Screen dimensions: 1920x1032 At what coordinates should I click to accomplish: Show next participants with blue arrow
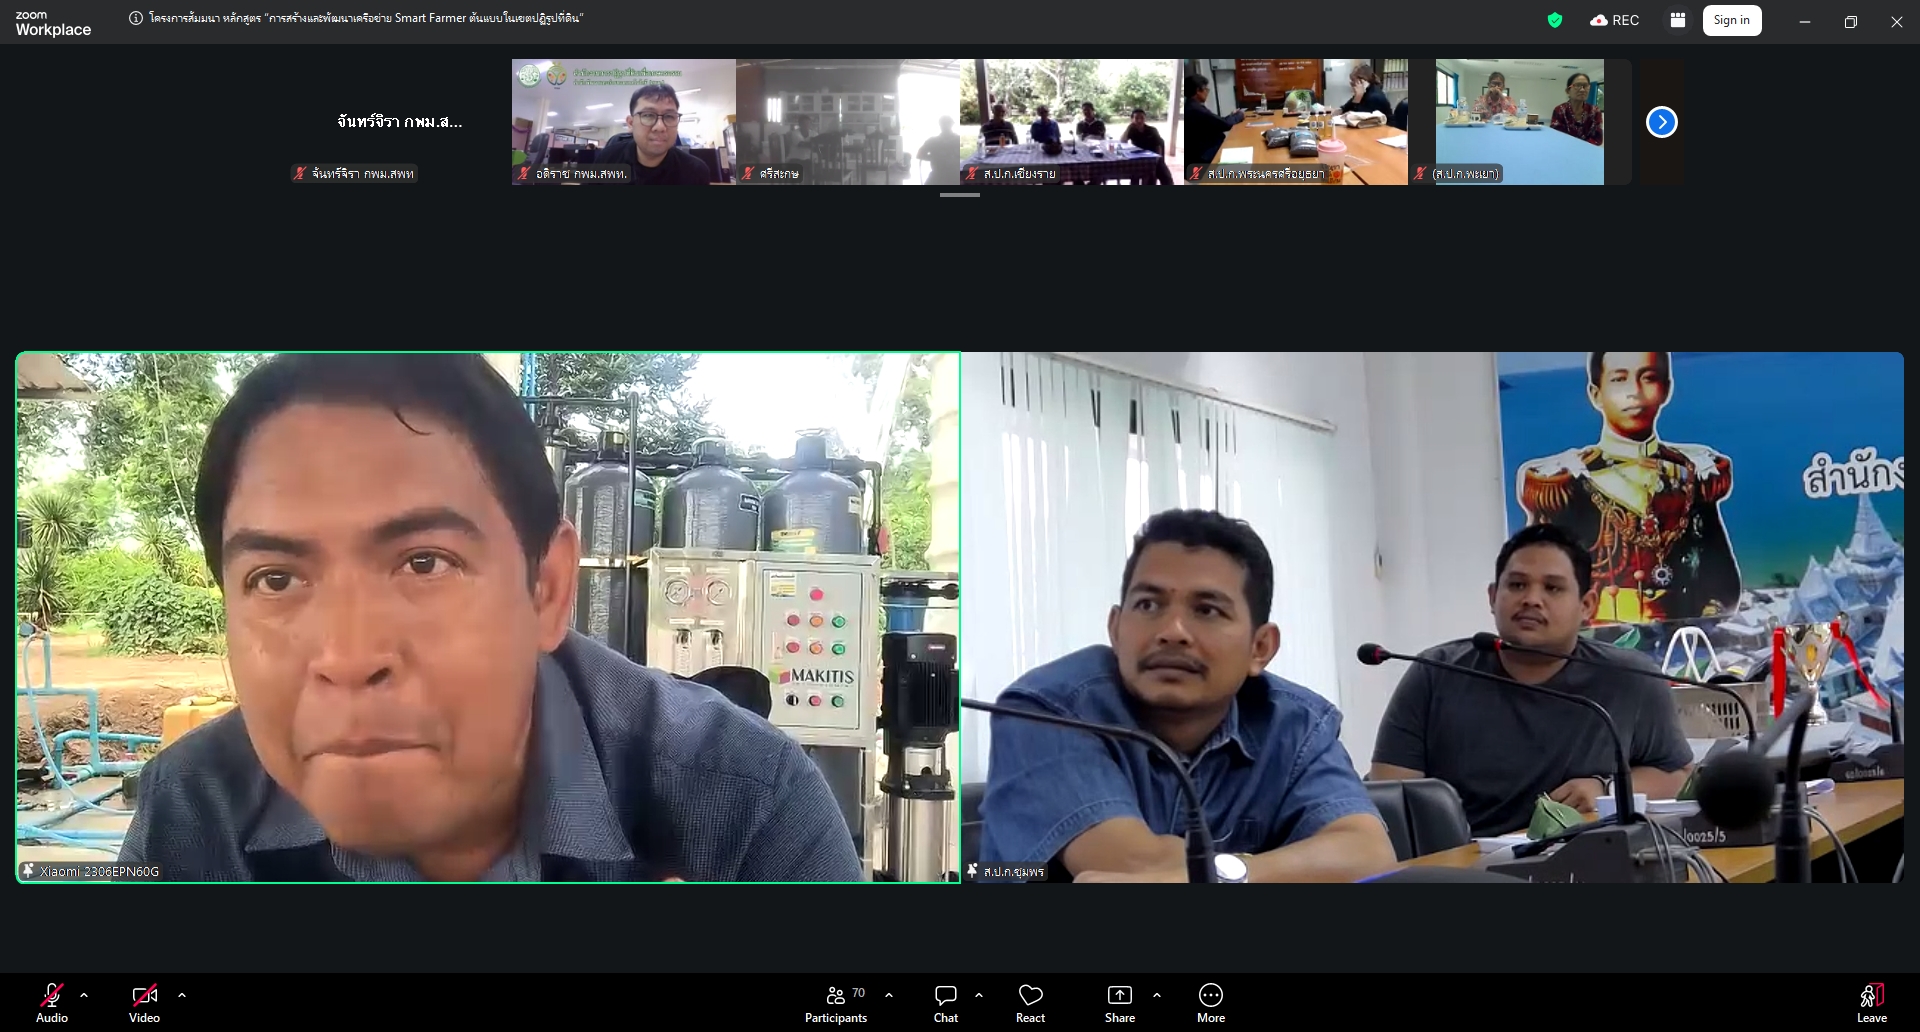point(1662,122)
